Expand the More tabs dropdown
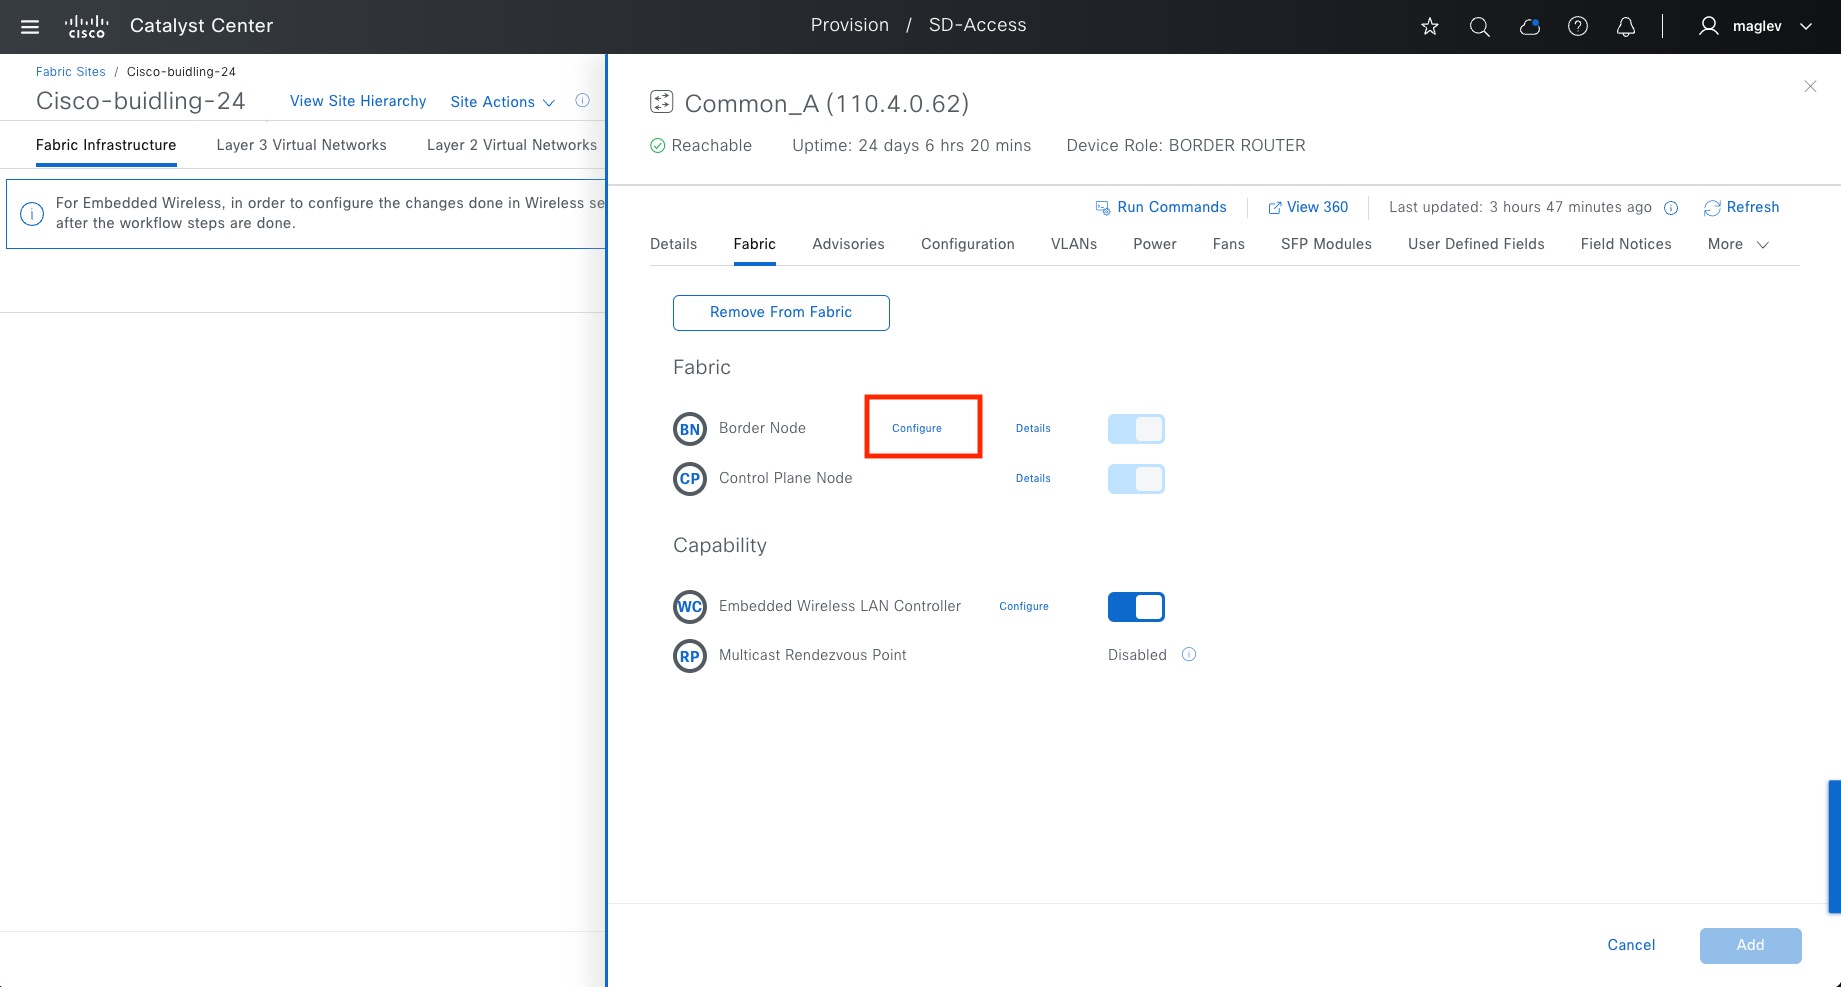Image resolution: width=1841 pixels, height=987 pixels. coord(1738,244)
